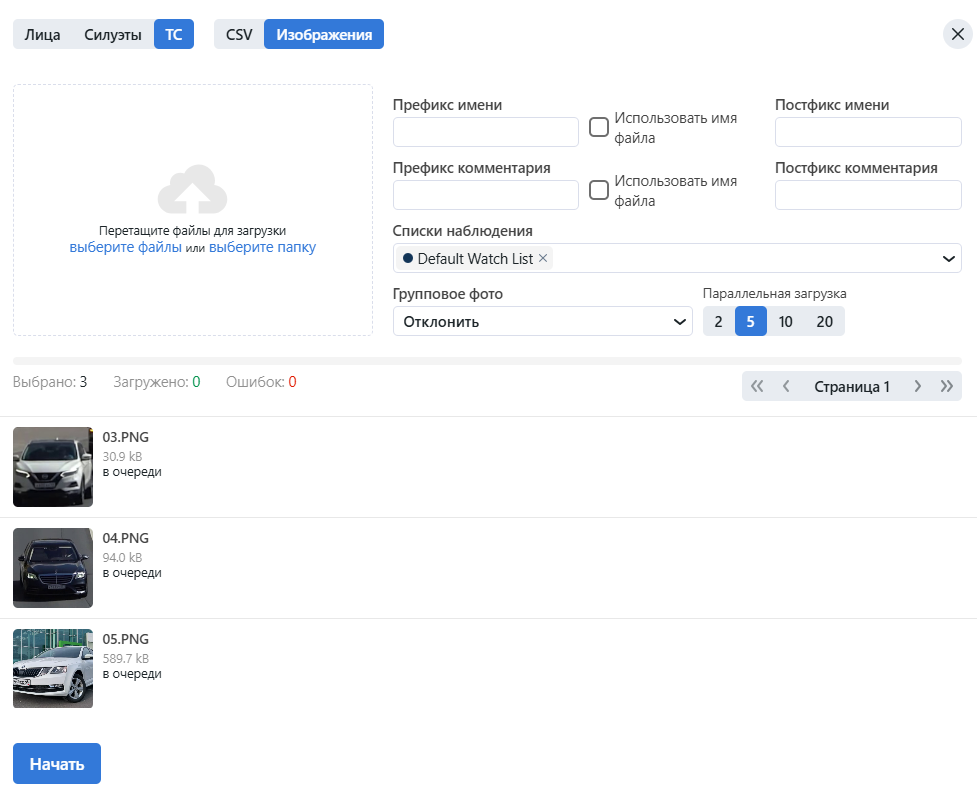Switch to the CSV tab
The width and height of the screenshot is (977, 791).
(239, 35)
